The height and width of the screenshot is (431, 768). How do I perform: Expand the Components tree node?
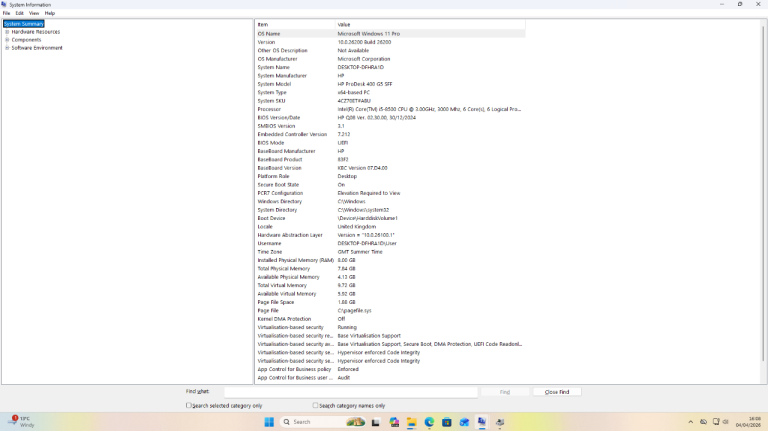coord(7,40)
